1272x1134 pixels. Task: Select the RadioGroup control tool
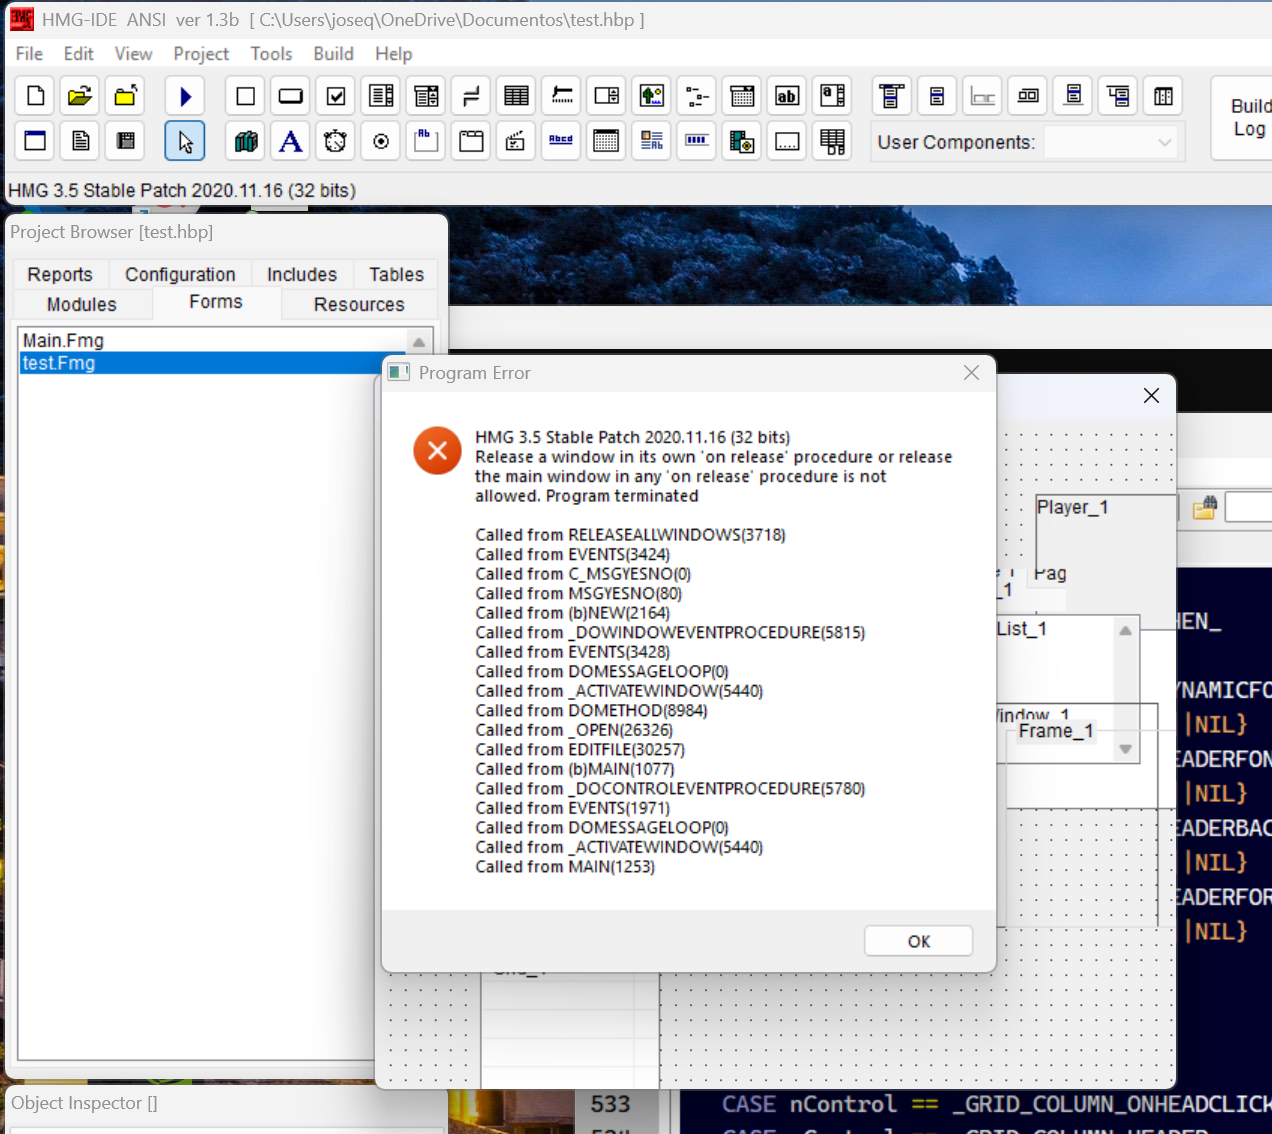(381, 141)
